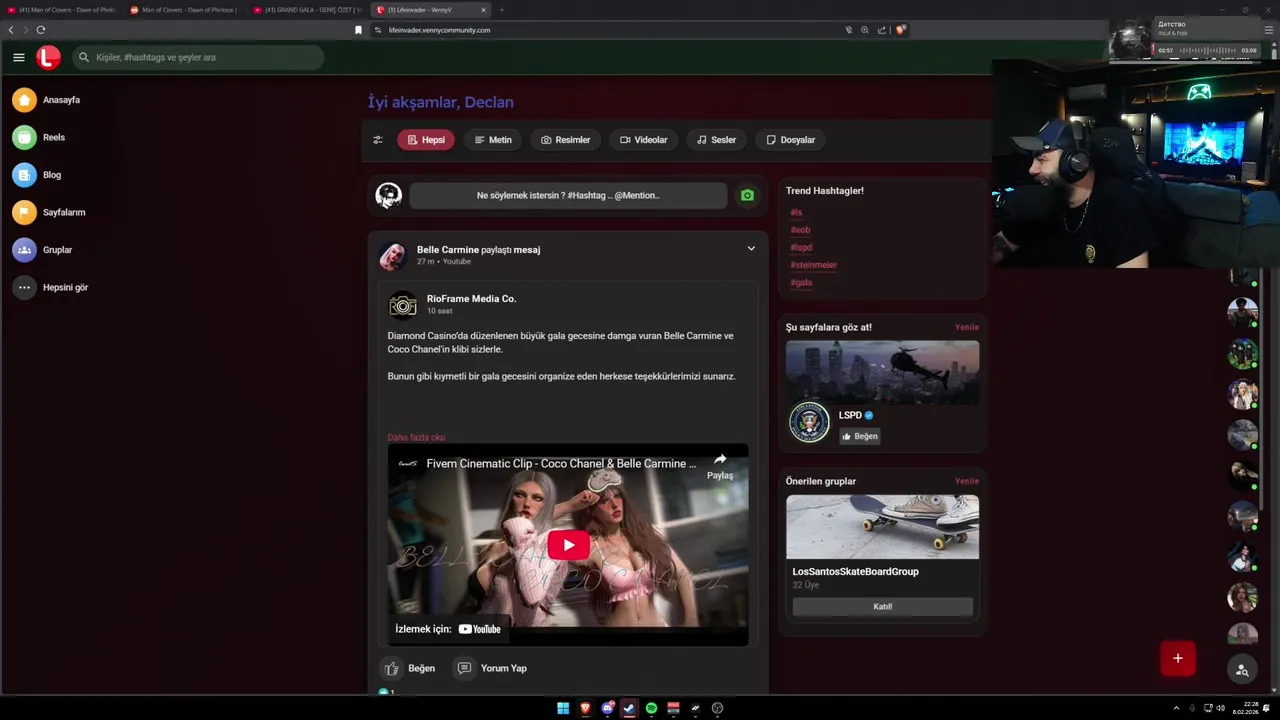Open the hamburger menu beside Lifeinvader logo
1280x720 pixels.
19,57
